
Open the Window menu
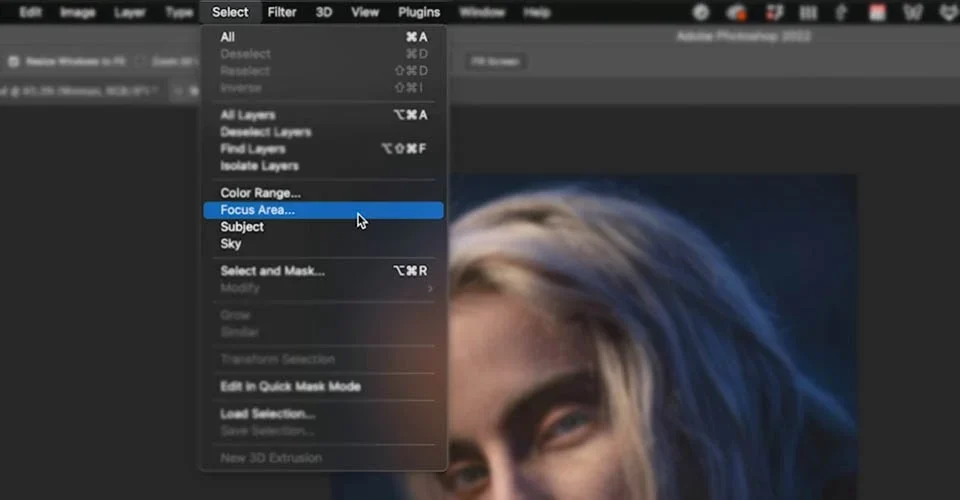pyautogui.click(x=482, y=12)
